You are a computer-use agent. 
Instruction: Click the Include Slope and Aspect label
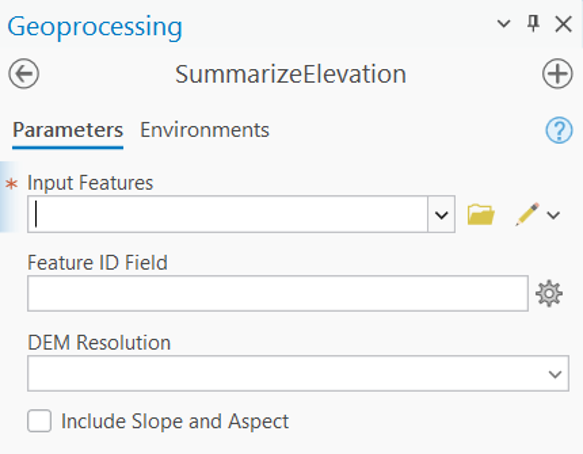tap(175, 421)
